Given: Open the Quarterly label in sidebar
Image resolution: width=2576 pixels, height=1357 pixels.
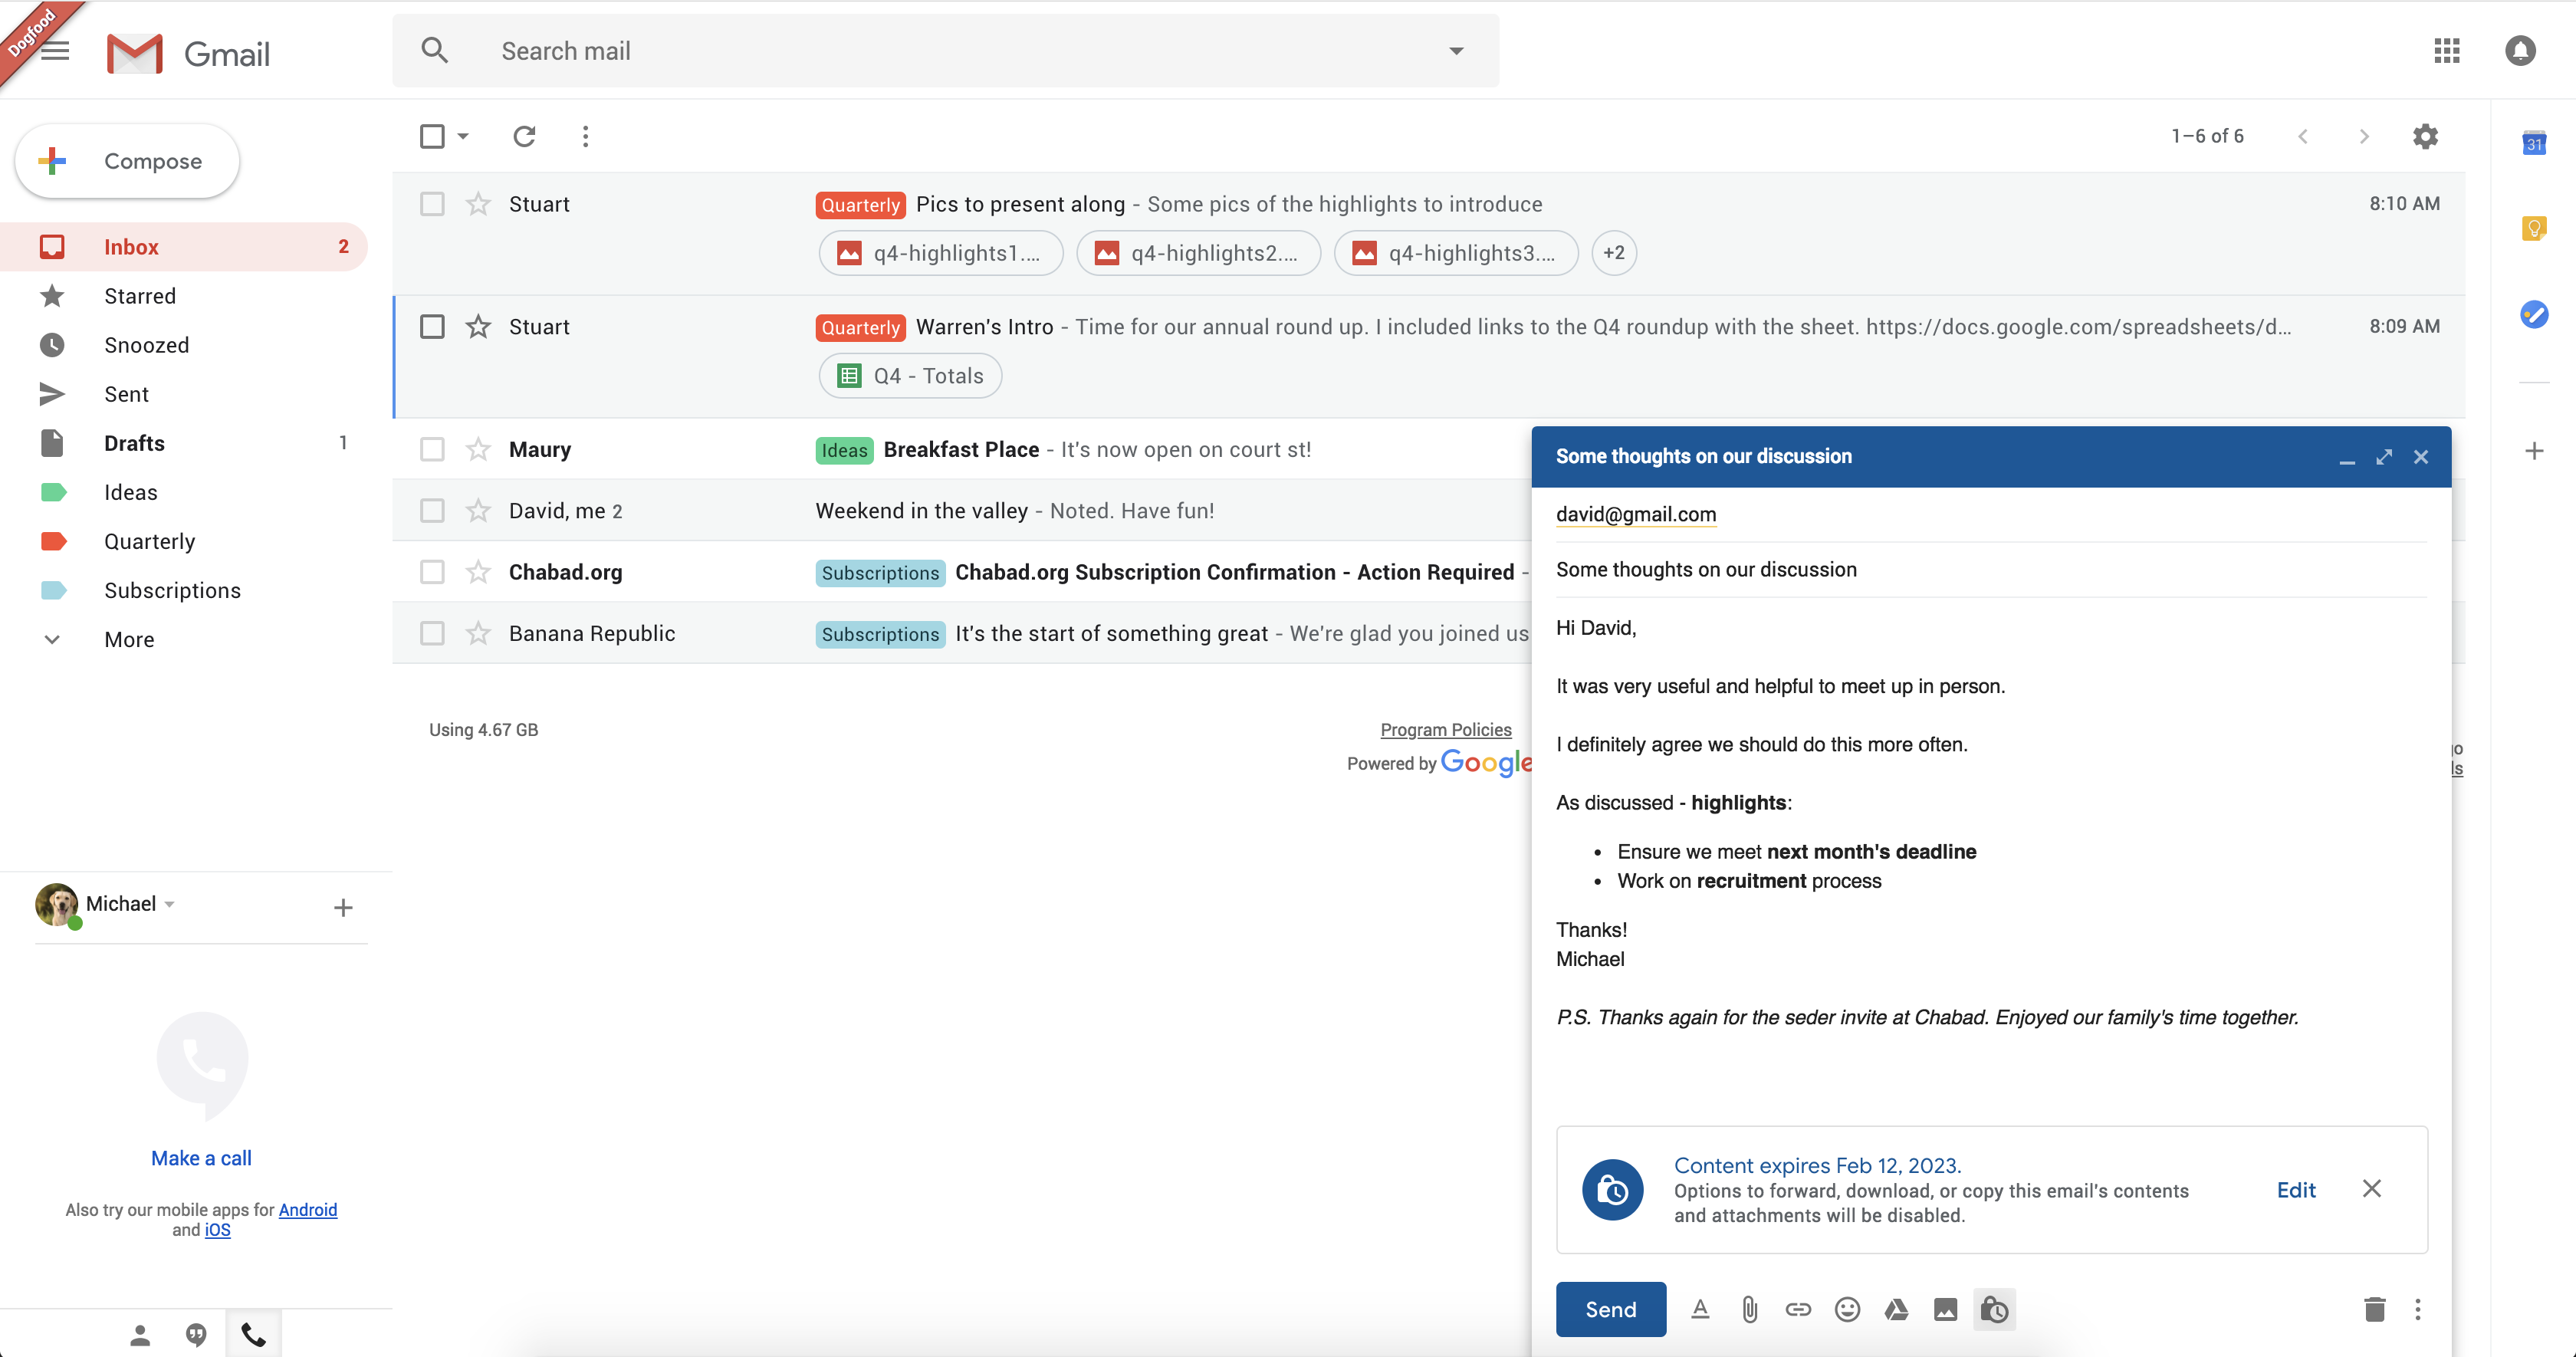Looking at the screenshot, I should (x=148, y=540).
